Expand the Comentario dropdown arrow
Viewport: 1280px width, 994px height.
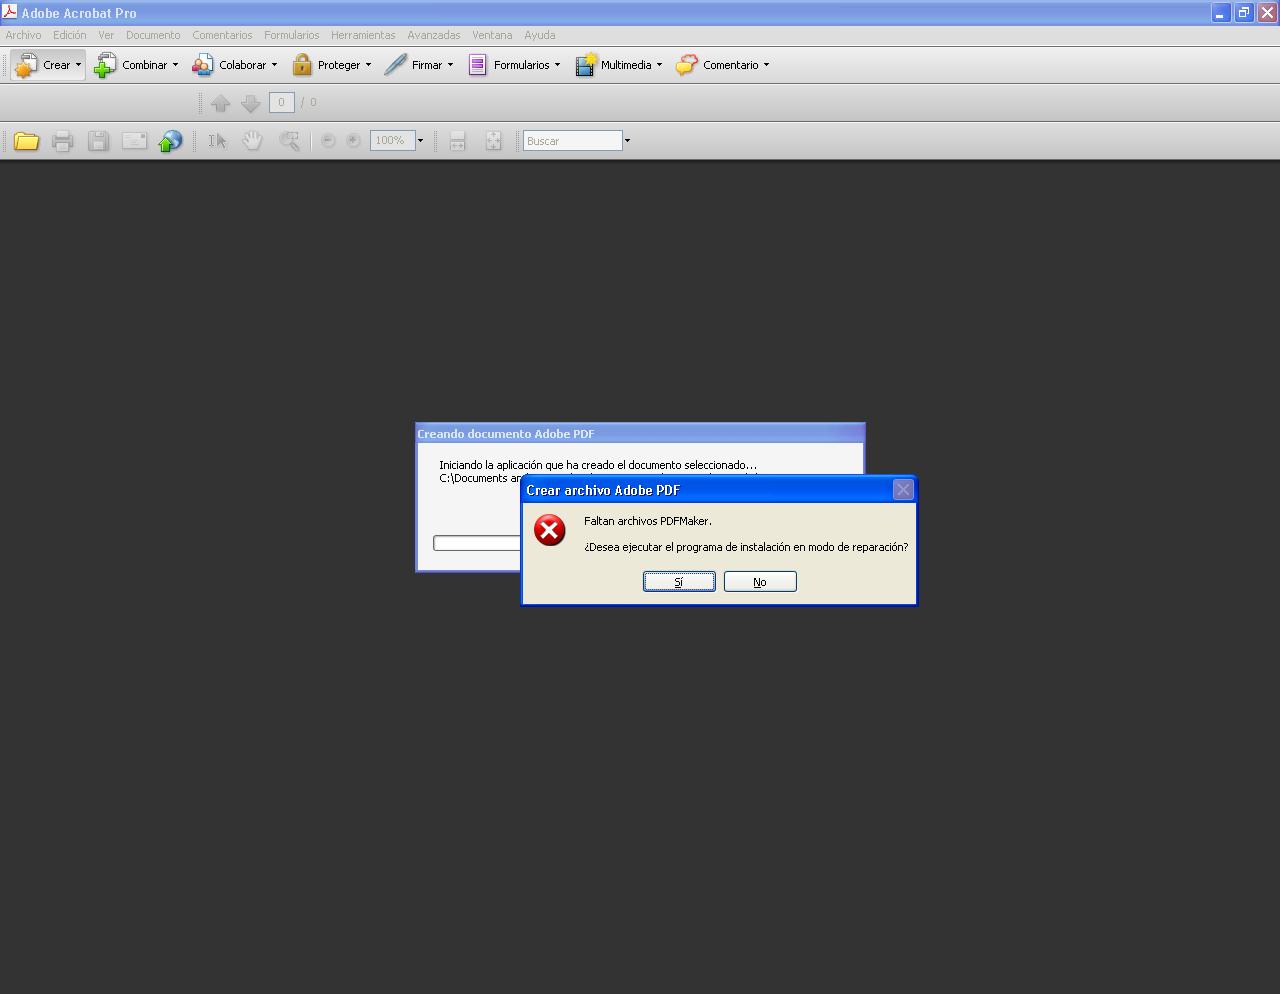tap(766, 65)
